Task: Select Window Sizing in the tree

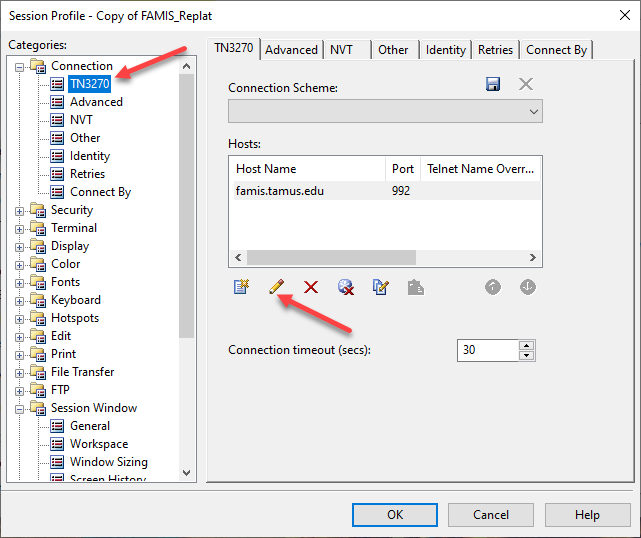Action: pos(109,462)
